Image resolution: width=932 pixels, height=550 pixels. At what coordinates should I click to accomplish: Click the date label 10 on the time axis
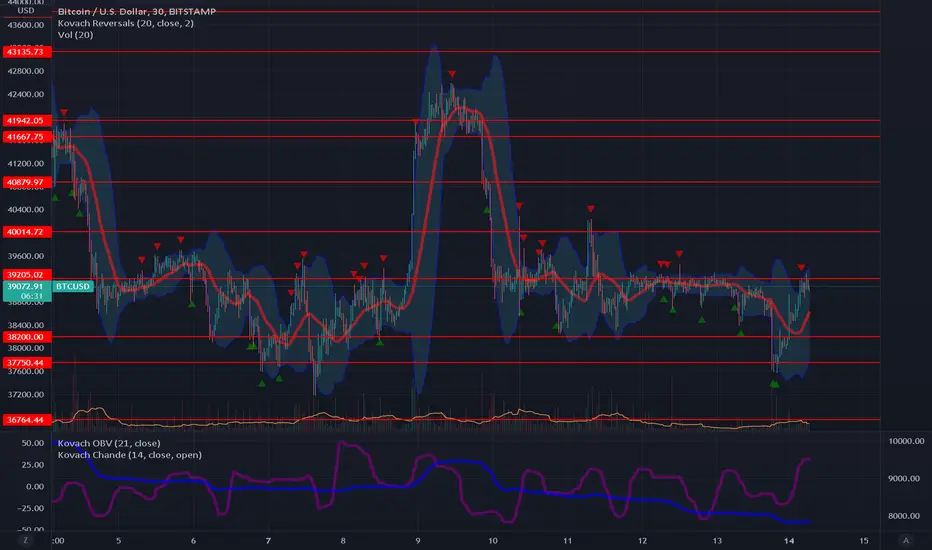click(493, 540)
